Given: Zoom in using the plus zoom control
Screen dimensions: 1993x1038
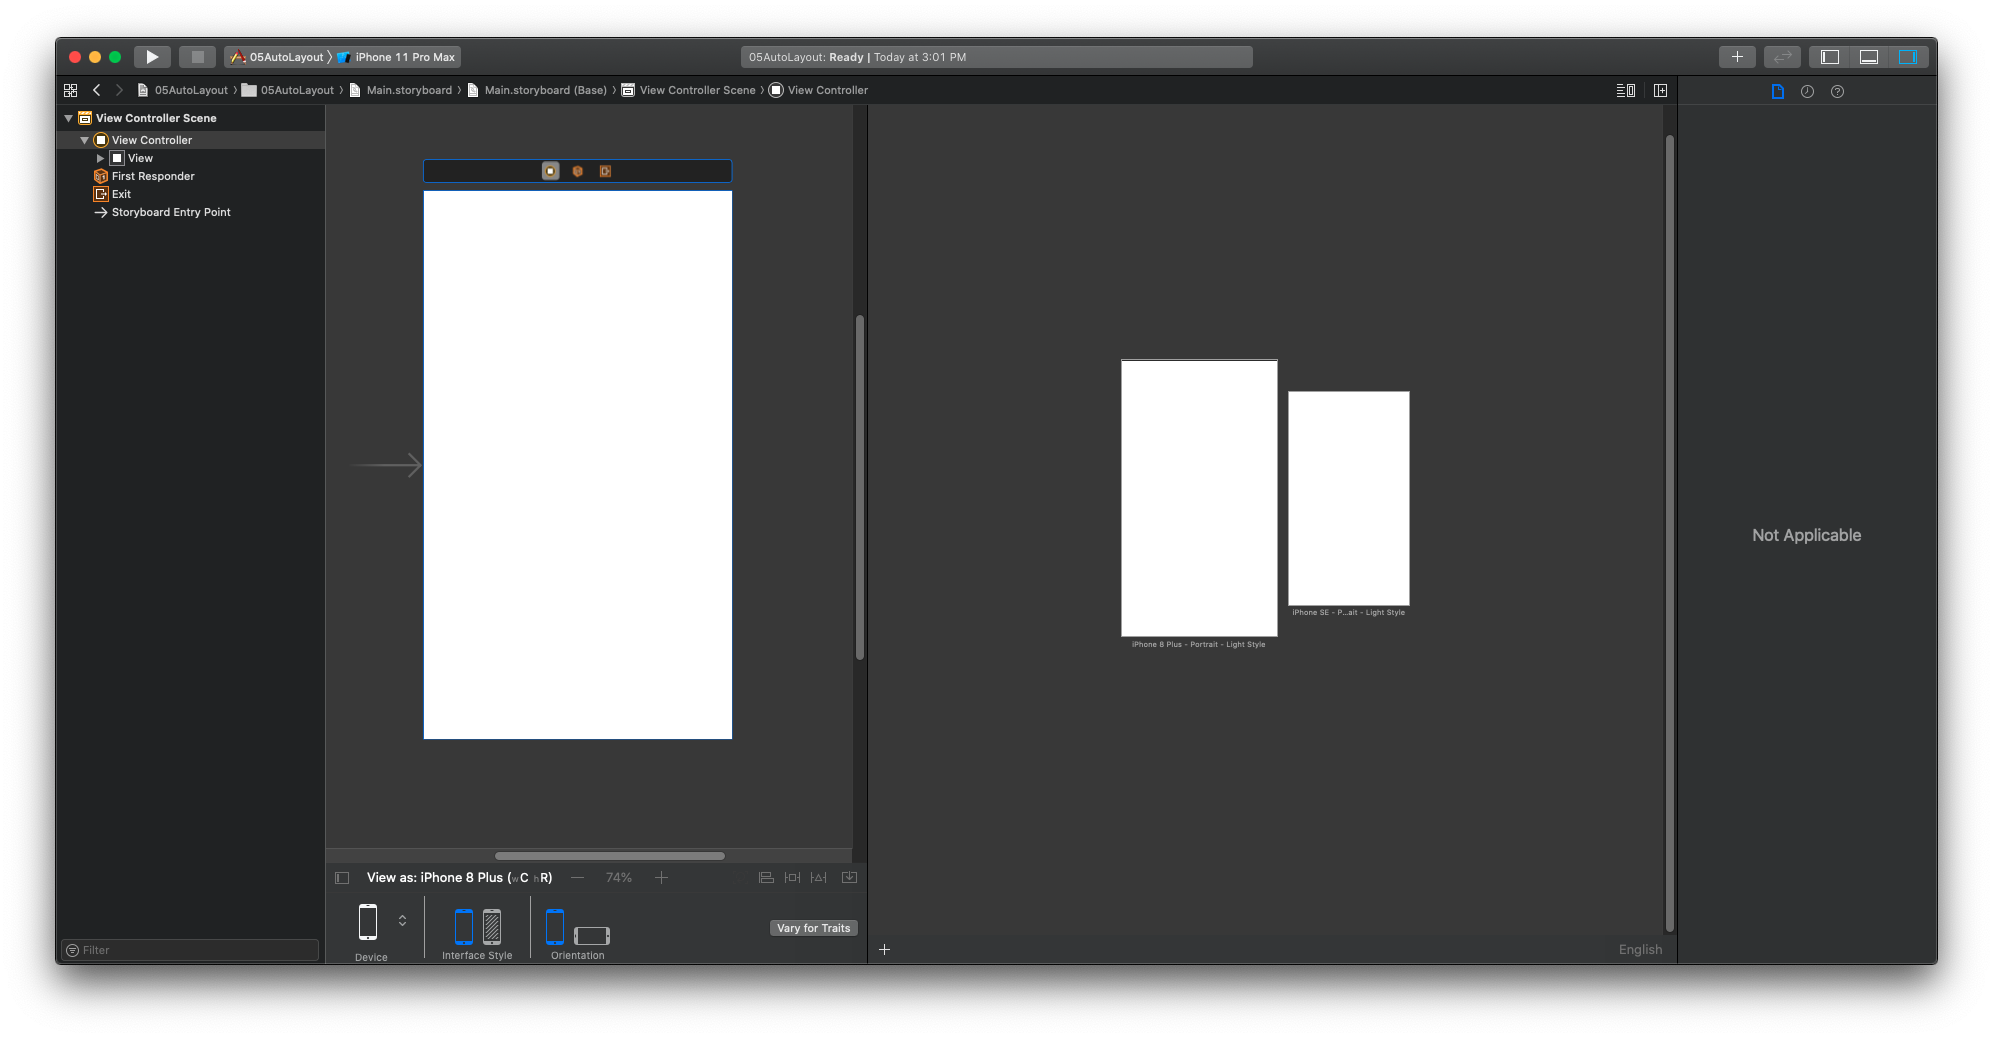Looking at the screenshot, I should pos(662,877).
